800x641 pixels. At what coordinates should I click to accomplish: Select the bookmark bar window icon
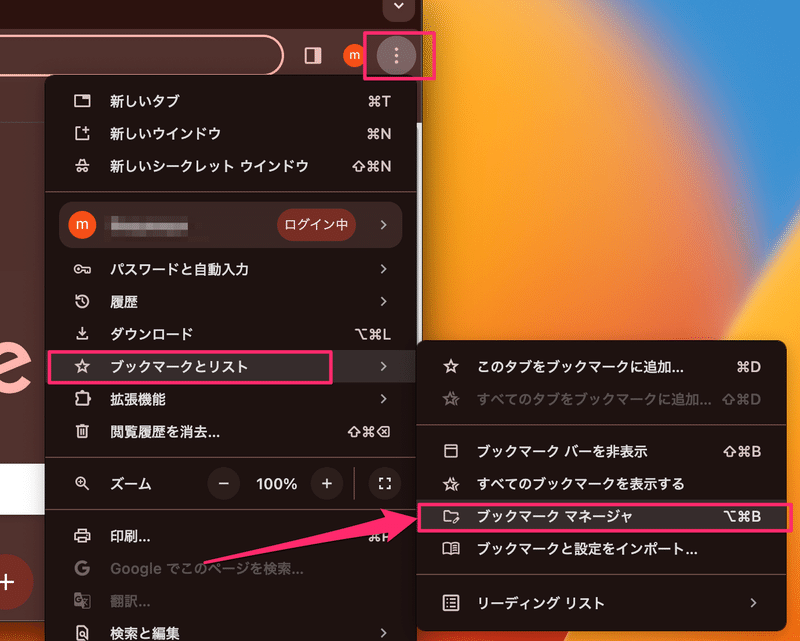pyautogui.click(x=451, y=451)
